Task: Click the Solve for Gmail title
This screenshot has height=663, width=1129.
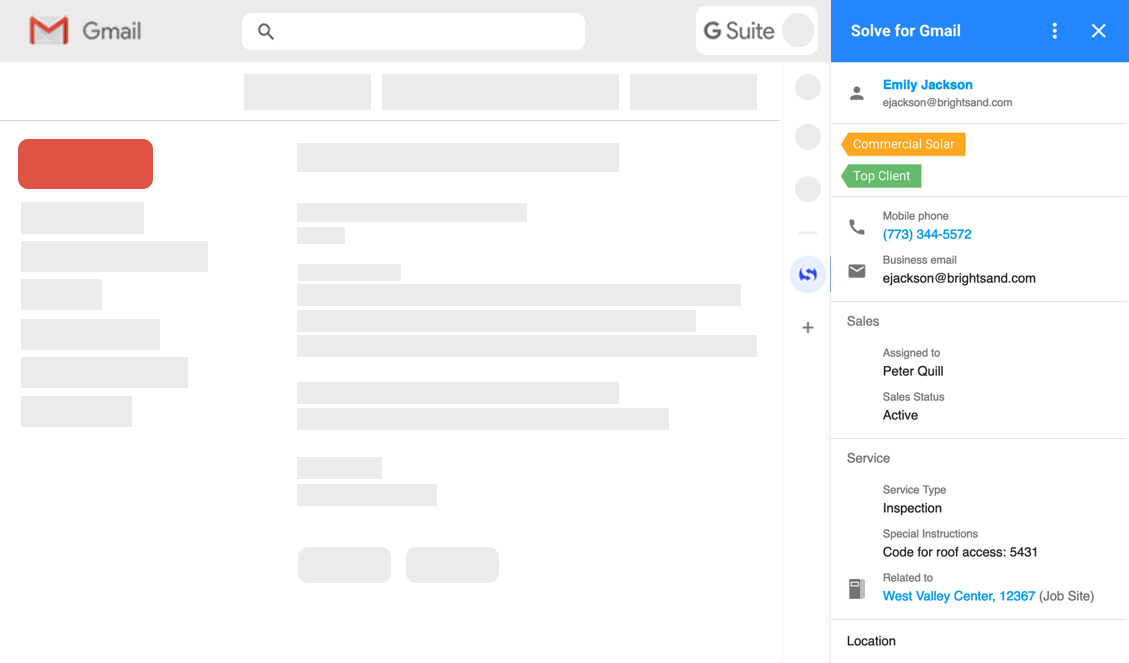Action: tap(906, 31)
